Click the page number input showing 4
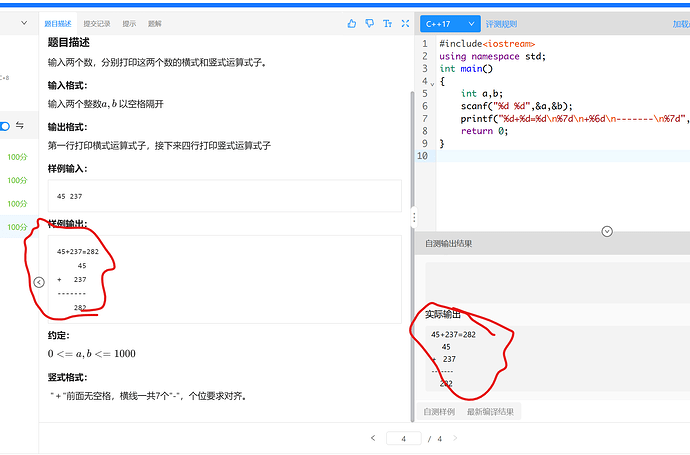The height and width of the screenshot is (455, 690). point(404,438)
